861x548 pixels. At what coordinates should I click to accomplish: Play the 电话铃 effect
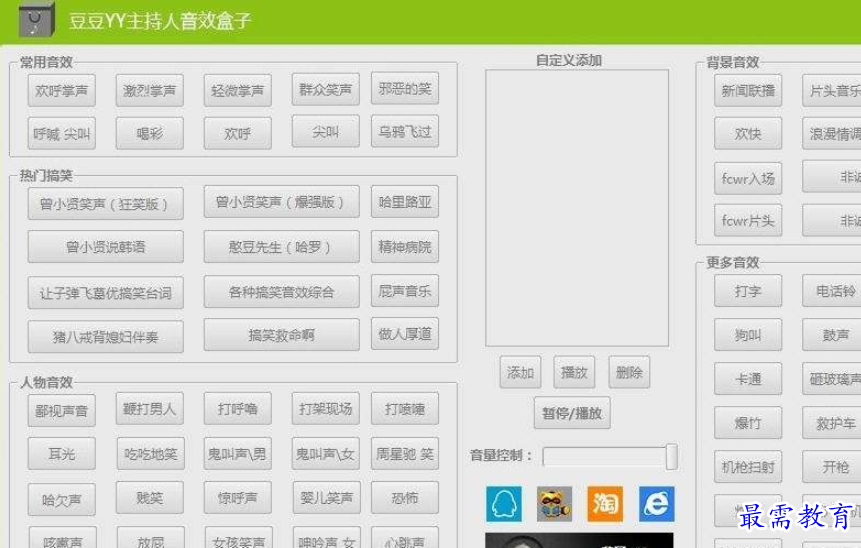[x=831, y=290]
